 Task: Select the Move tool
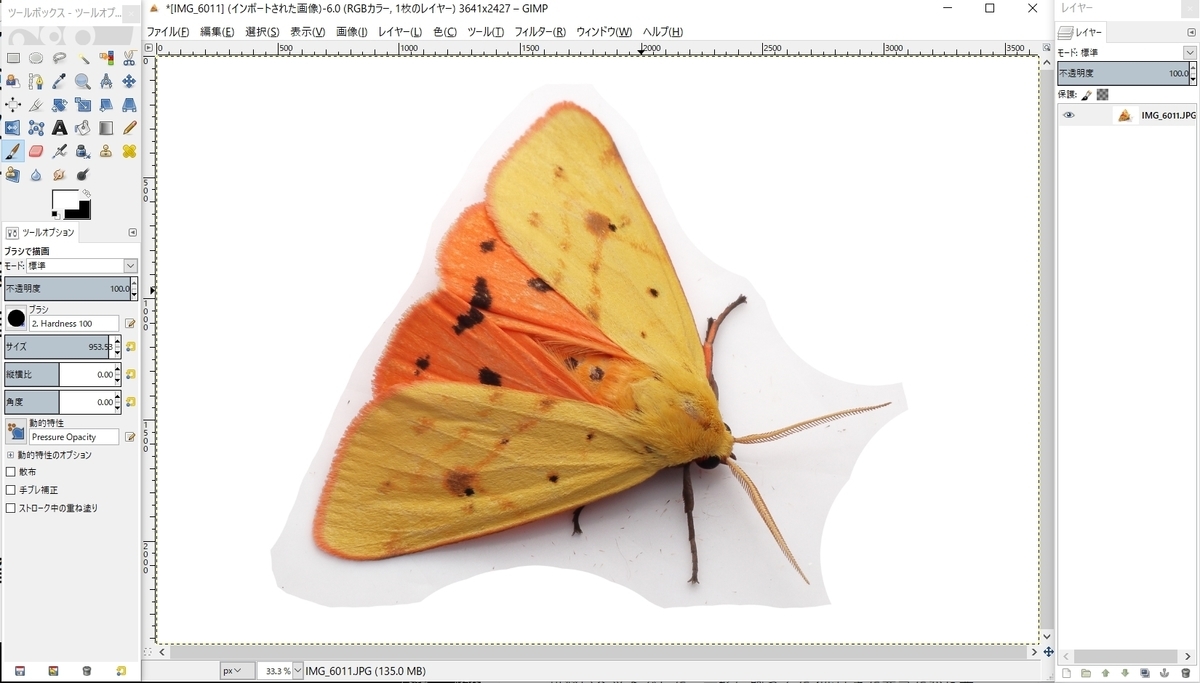click(x=129, y=81)
